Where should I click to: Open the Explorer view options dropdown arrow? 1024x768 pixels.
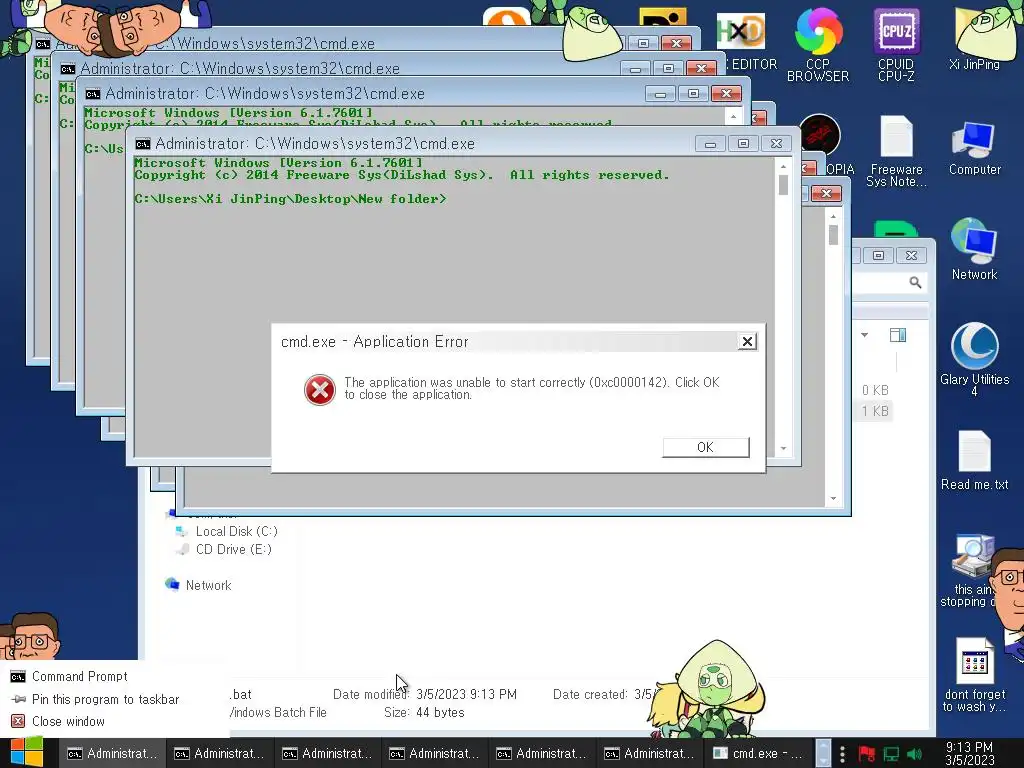point(865,335)
